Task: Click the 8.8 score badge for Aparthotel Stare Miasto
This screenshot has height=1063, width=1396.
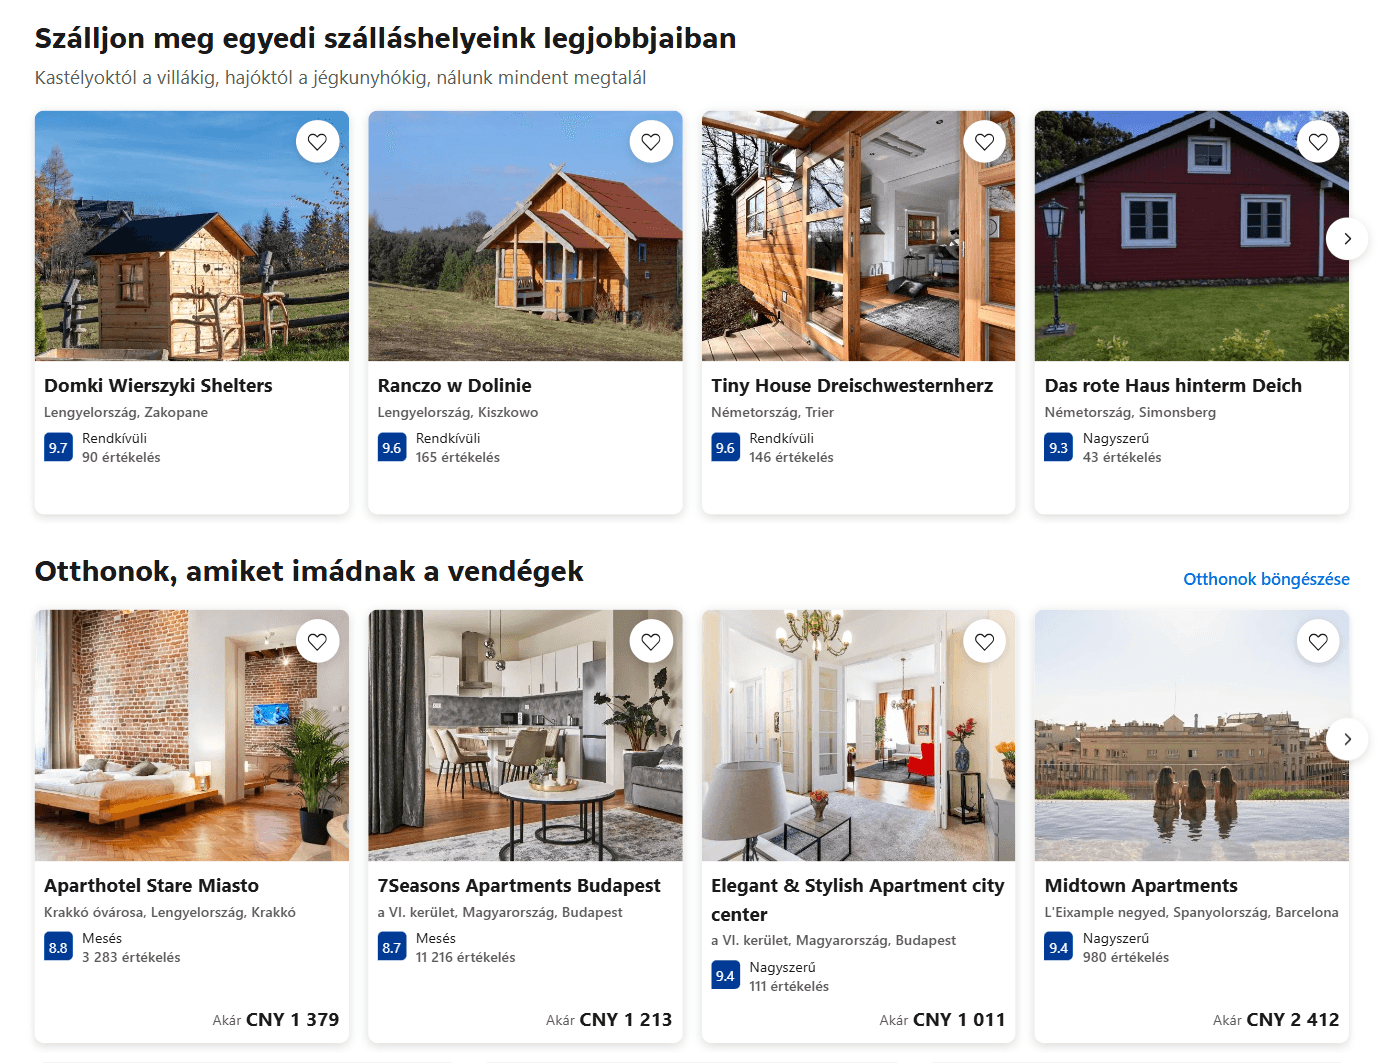Action: click(x=58, y=948)
